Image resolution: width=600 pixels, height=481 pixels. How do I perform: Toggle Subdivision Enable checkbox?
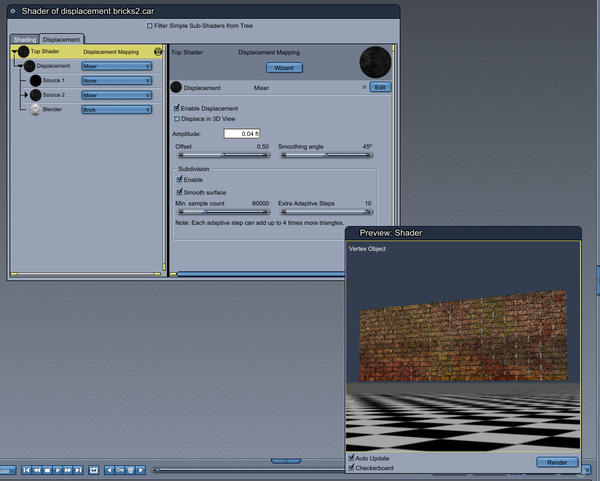click(179, 179)
